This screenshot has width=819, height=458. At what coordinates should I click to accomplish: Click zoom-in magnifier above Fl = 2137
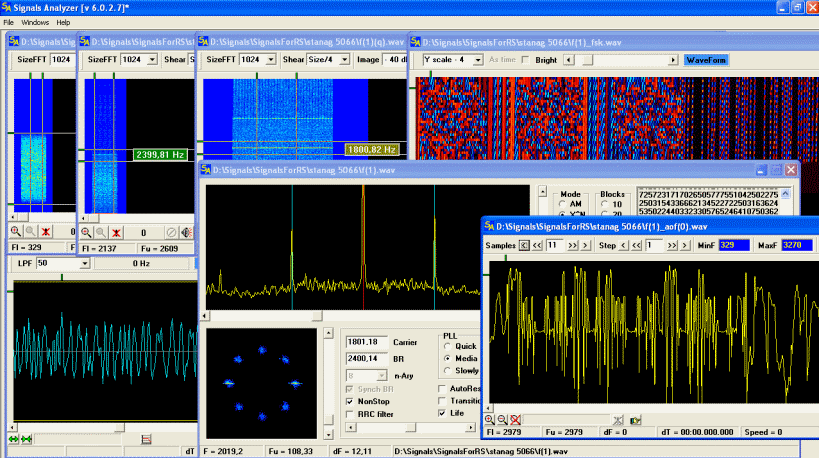tap(86, 232)
